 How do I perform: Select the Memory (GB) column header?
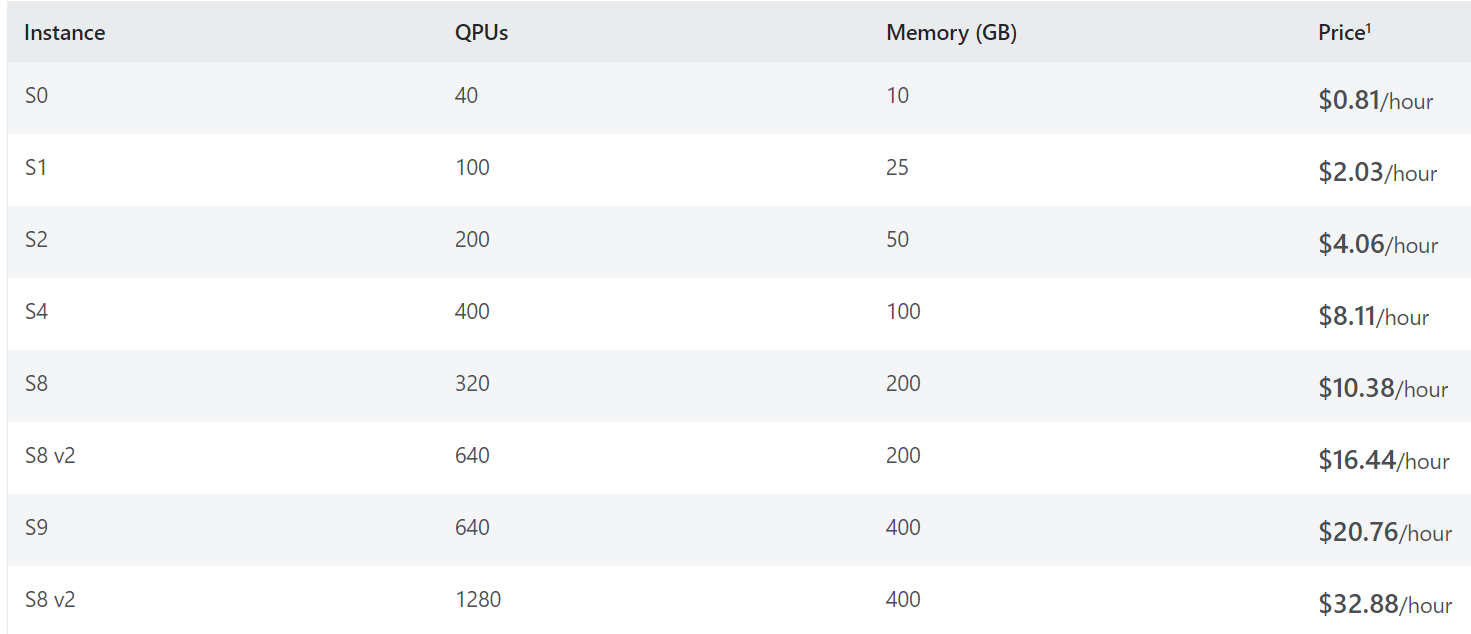pos(951,33)
